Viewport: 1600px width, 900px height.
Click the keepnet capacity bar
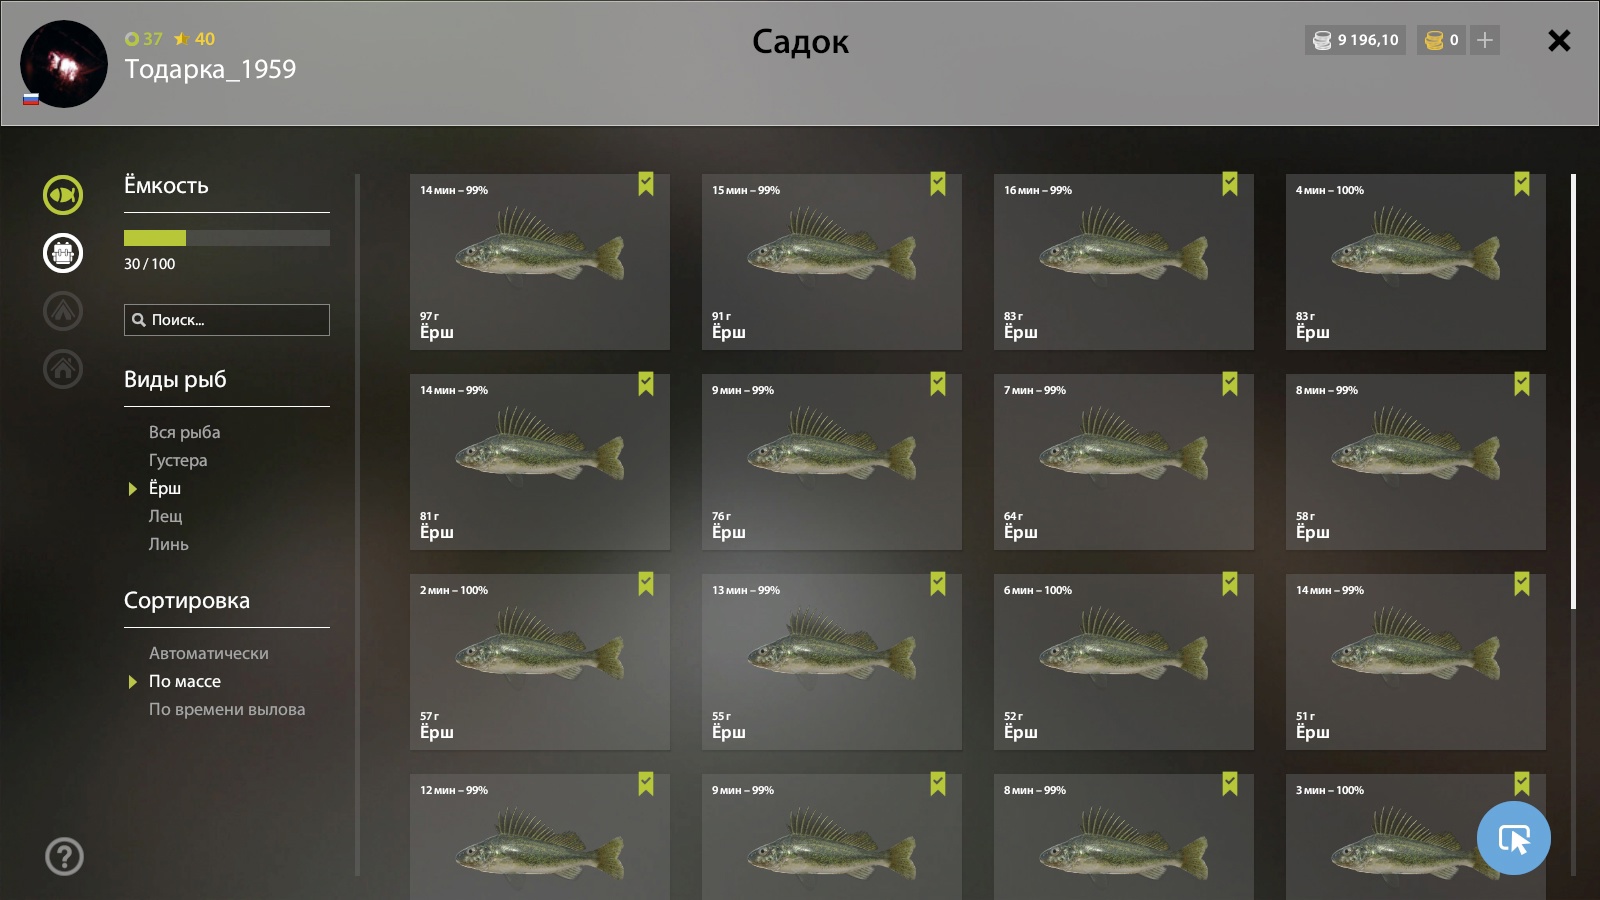click(227, 238)
